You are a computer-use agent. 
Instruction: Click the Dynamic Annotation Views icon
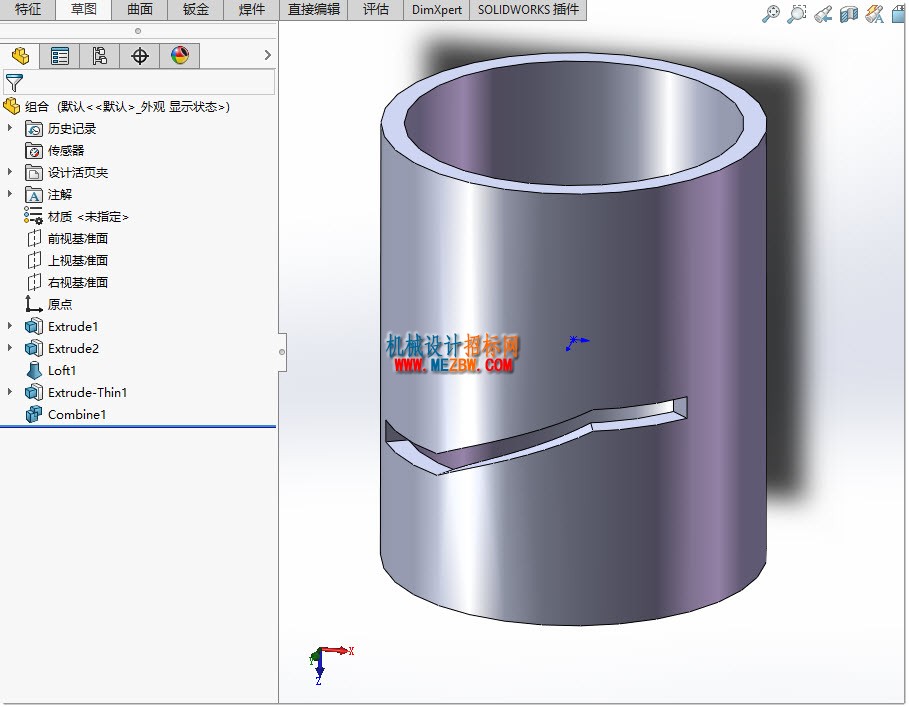(x=874, y=14)
